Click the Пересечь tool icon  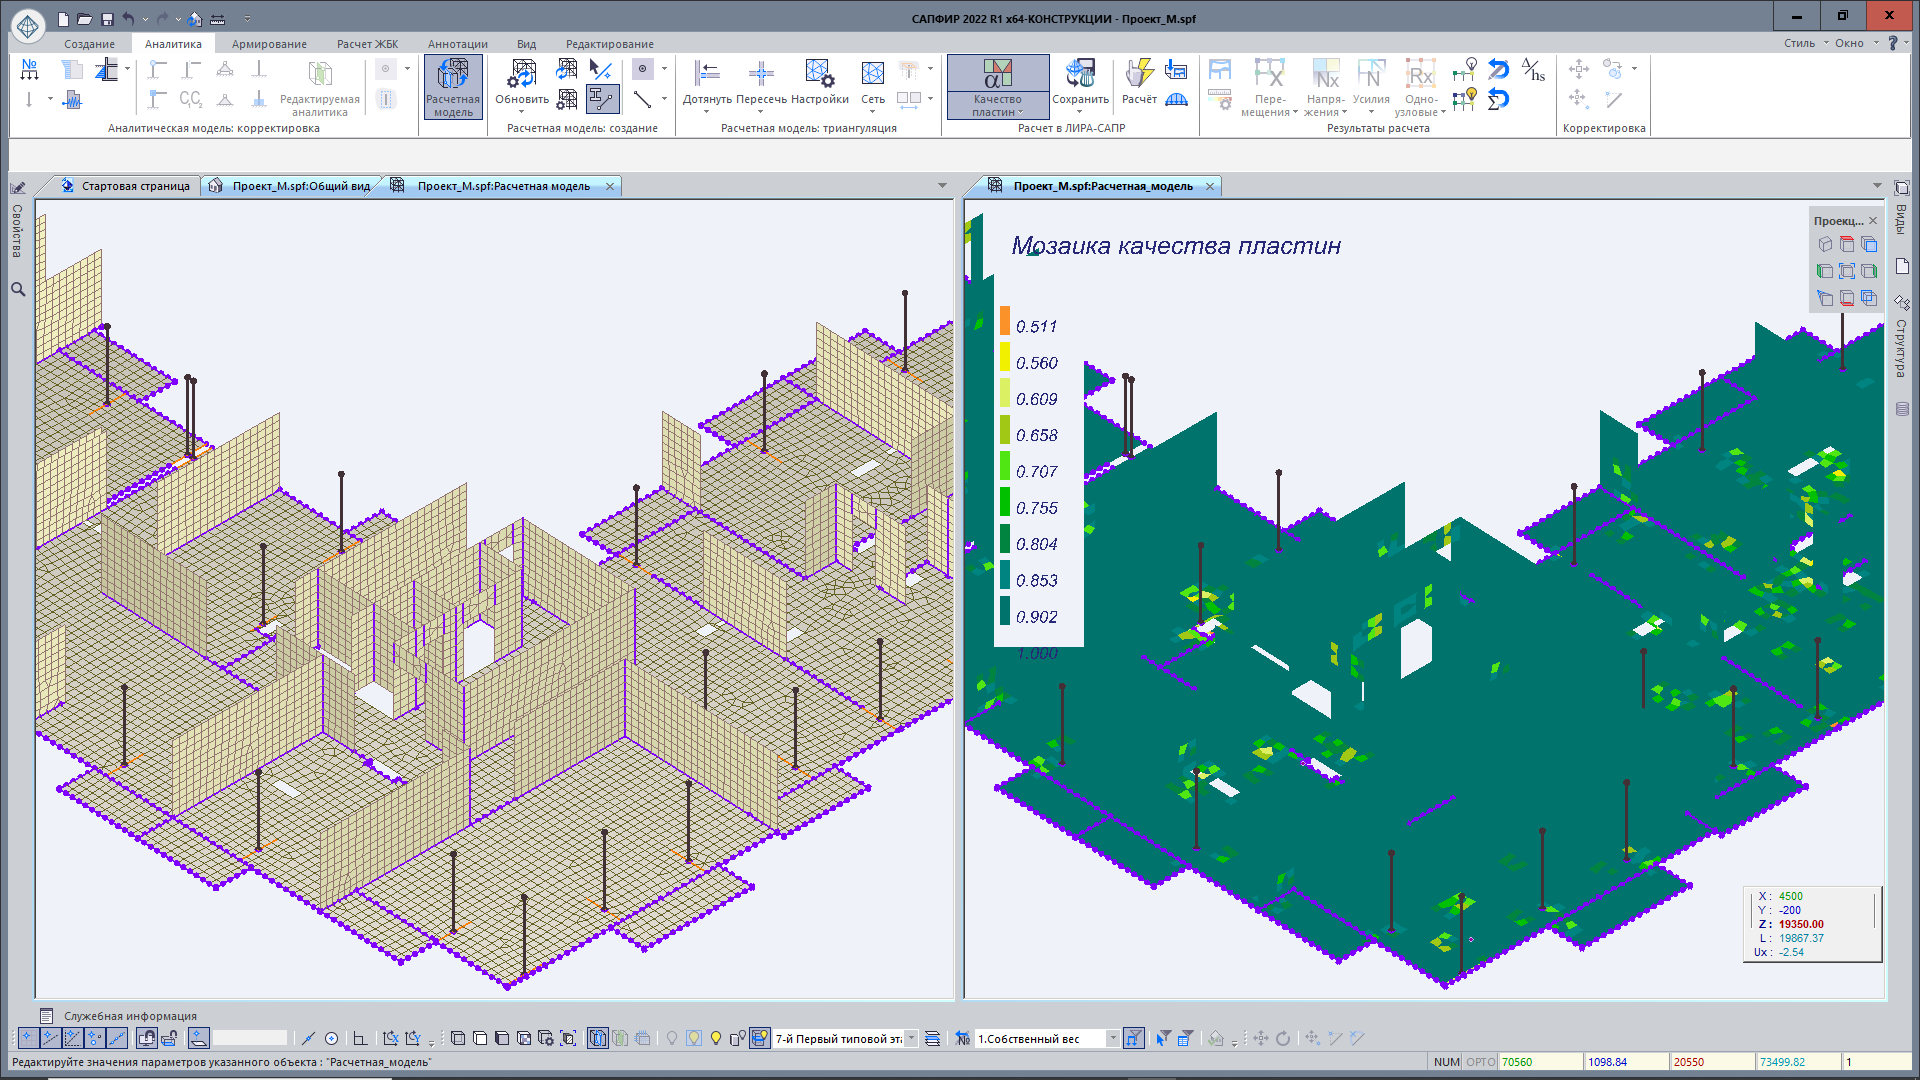pos(761,73)
